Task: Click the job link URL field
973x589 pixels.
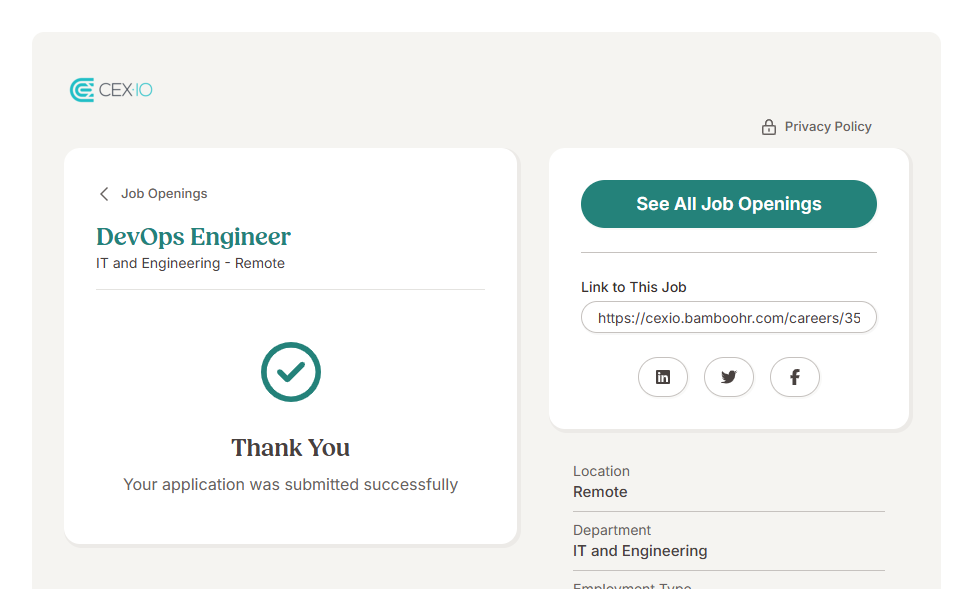Action: tap(728, 318)
